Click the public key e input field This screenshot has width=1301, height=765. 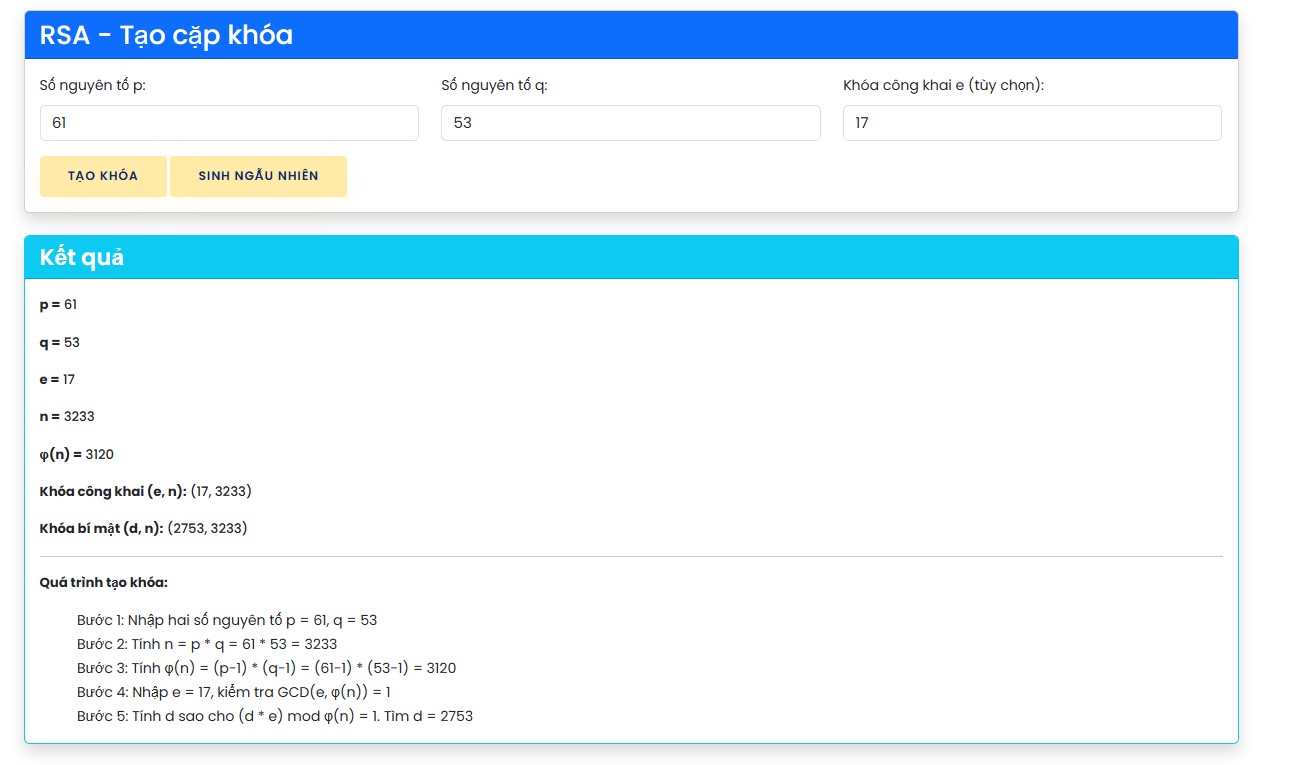point(1032,123)
